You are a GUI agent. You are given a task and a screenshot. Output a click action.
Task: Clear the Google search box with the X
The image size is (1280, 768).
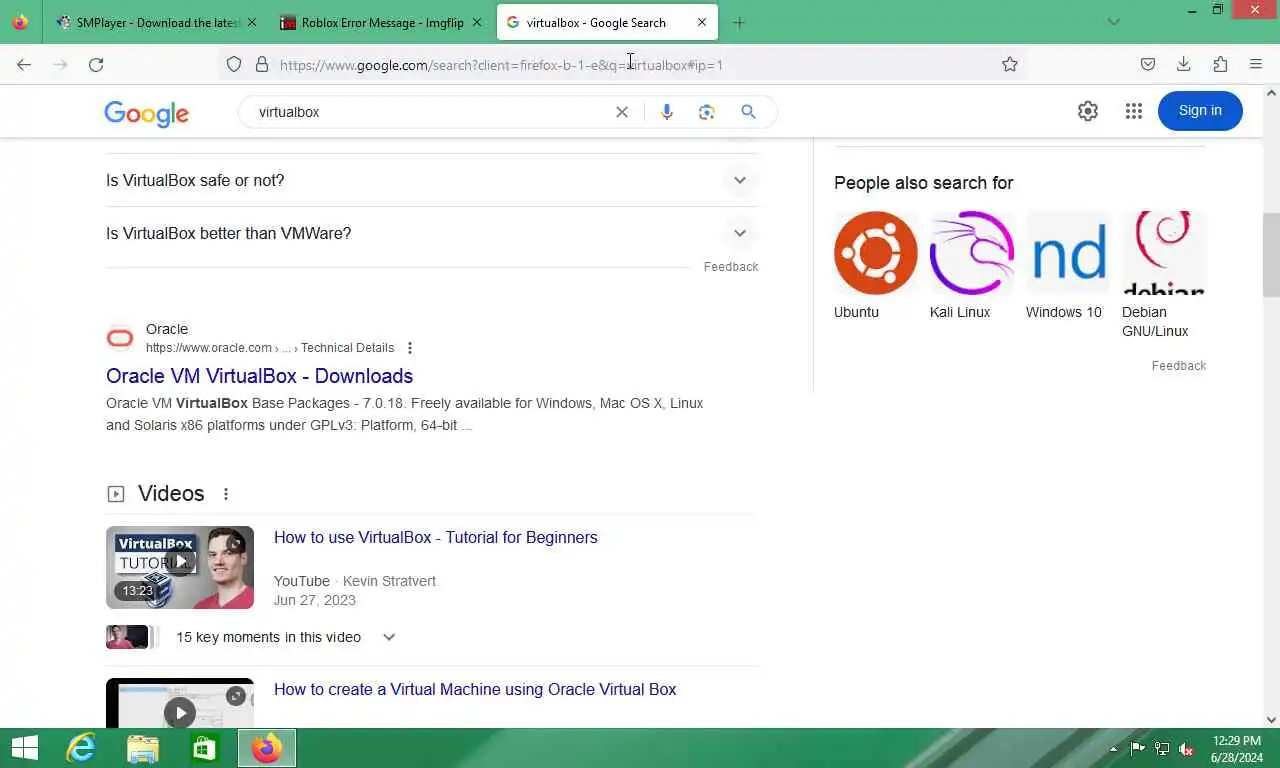(622, 112)
